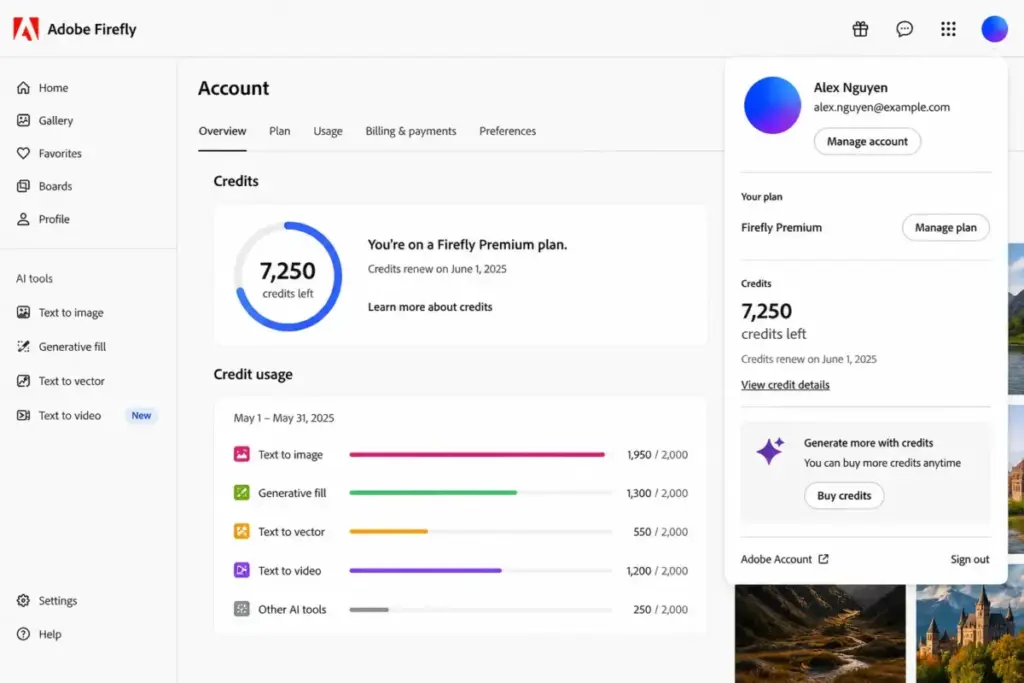Open the Billing & payments tab
1024x683 pixels.
tap(411, 131)
